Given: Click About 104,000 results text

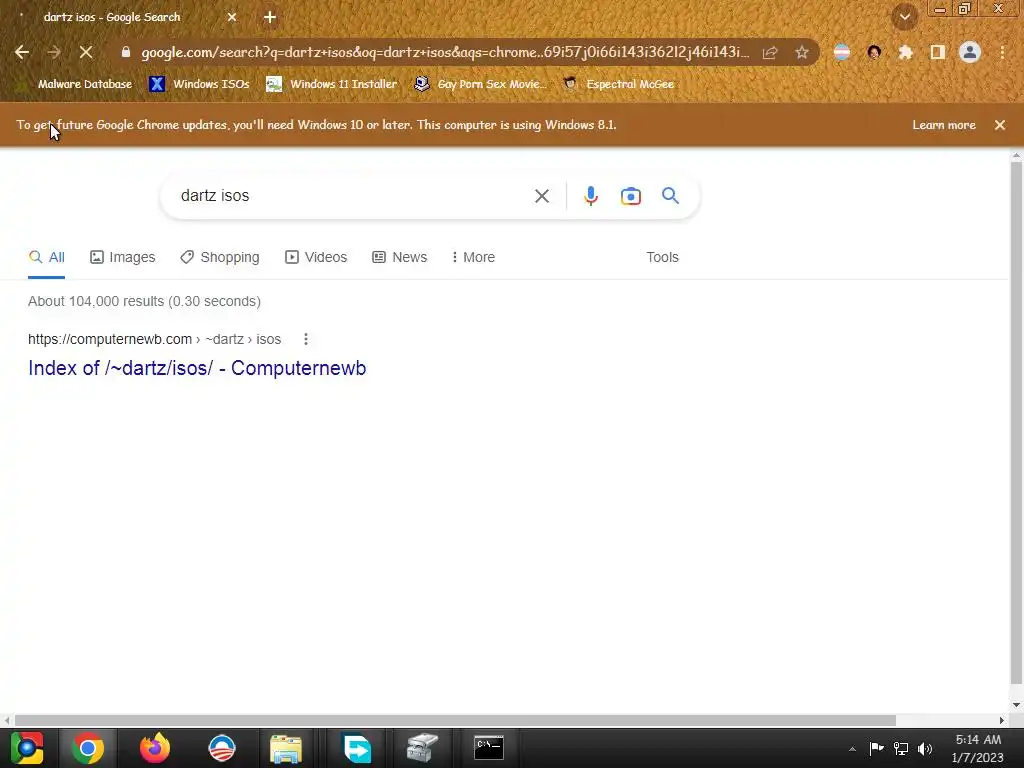Looking at the screenshot, I should point(144,301).
